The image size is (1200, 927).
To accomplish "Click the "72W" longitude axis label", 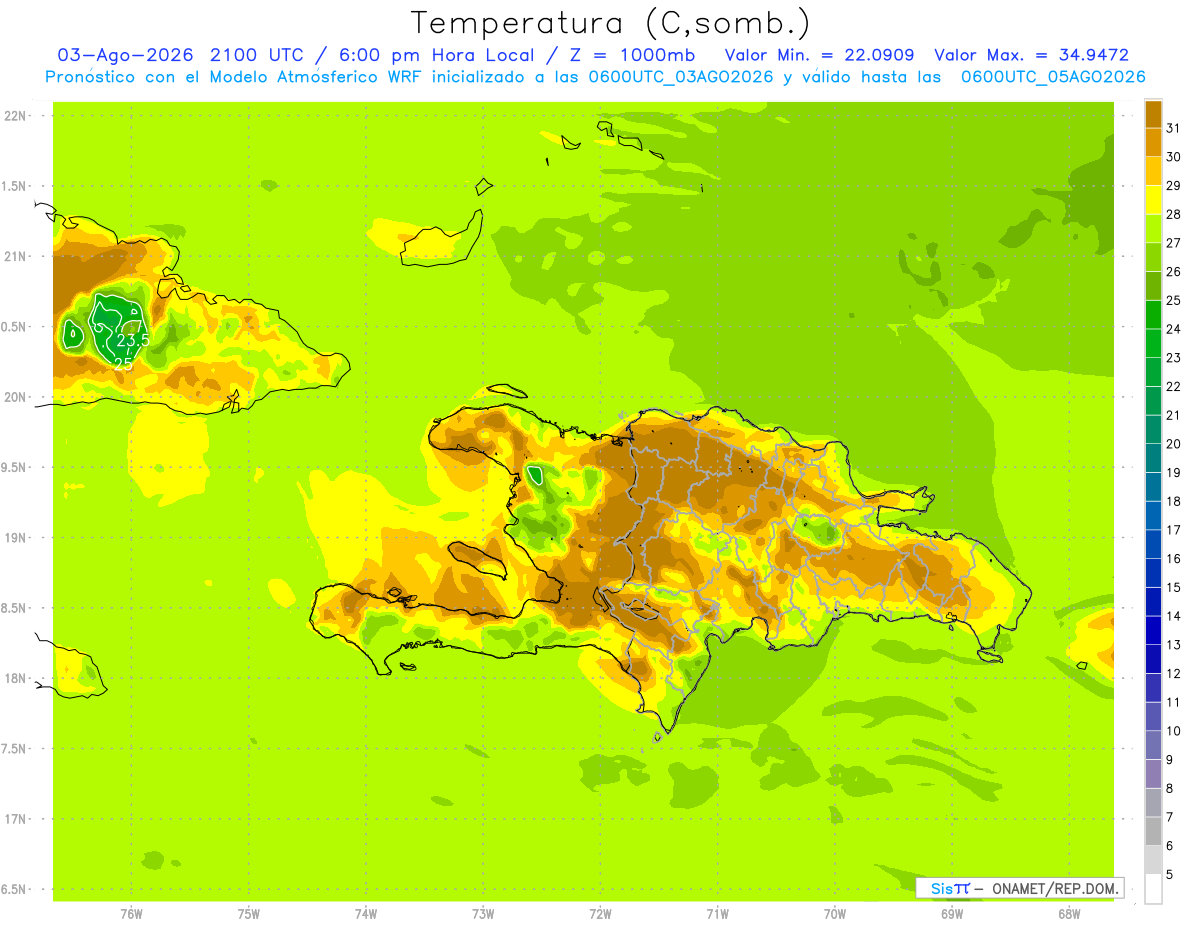I will point(601,914).
